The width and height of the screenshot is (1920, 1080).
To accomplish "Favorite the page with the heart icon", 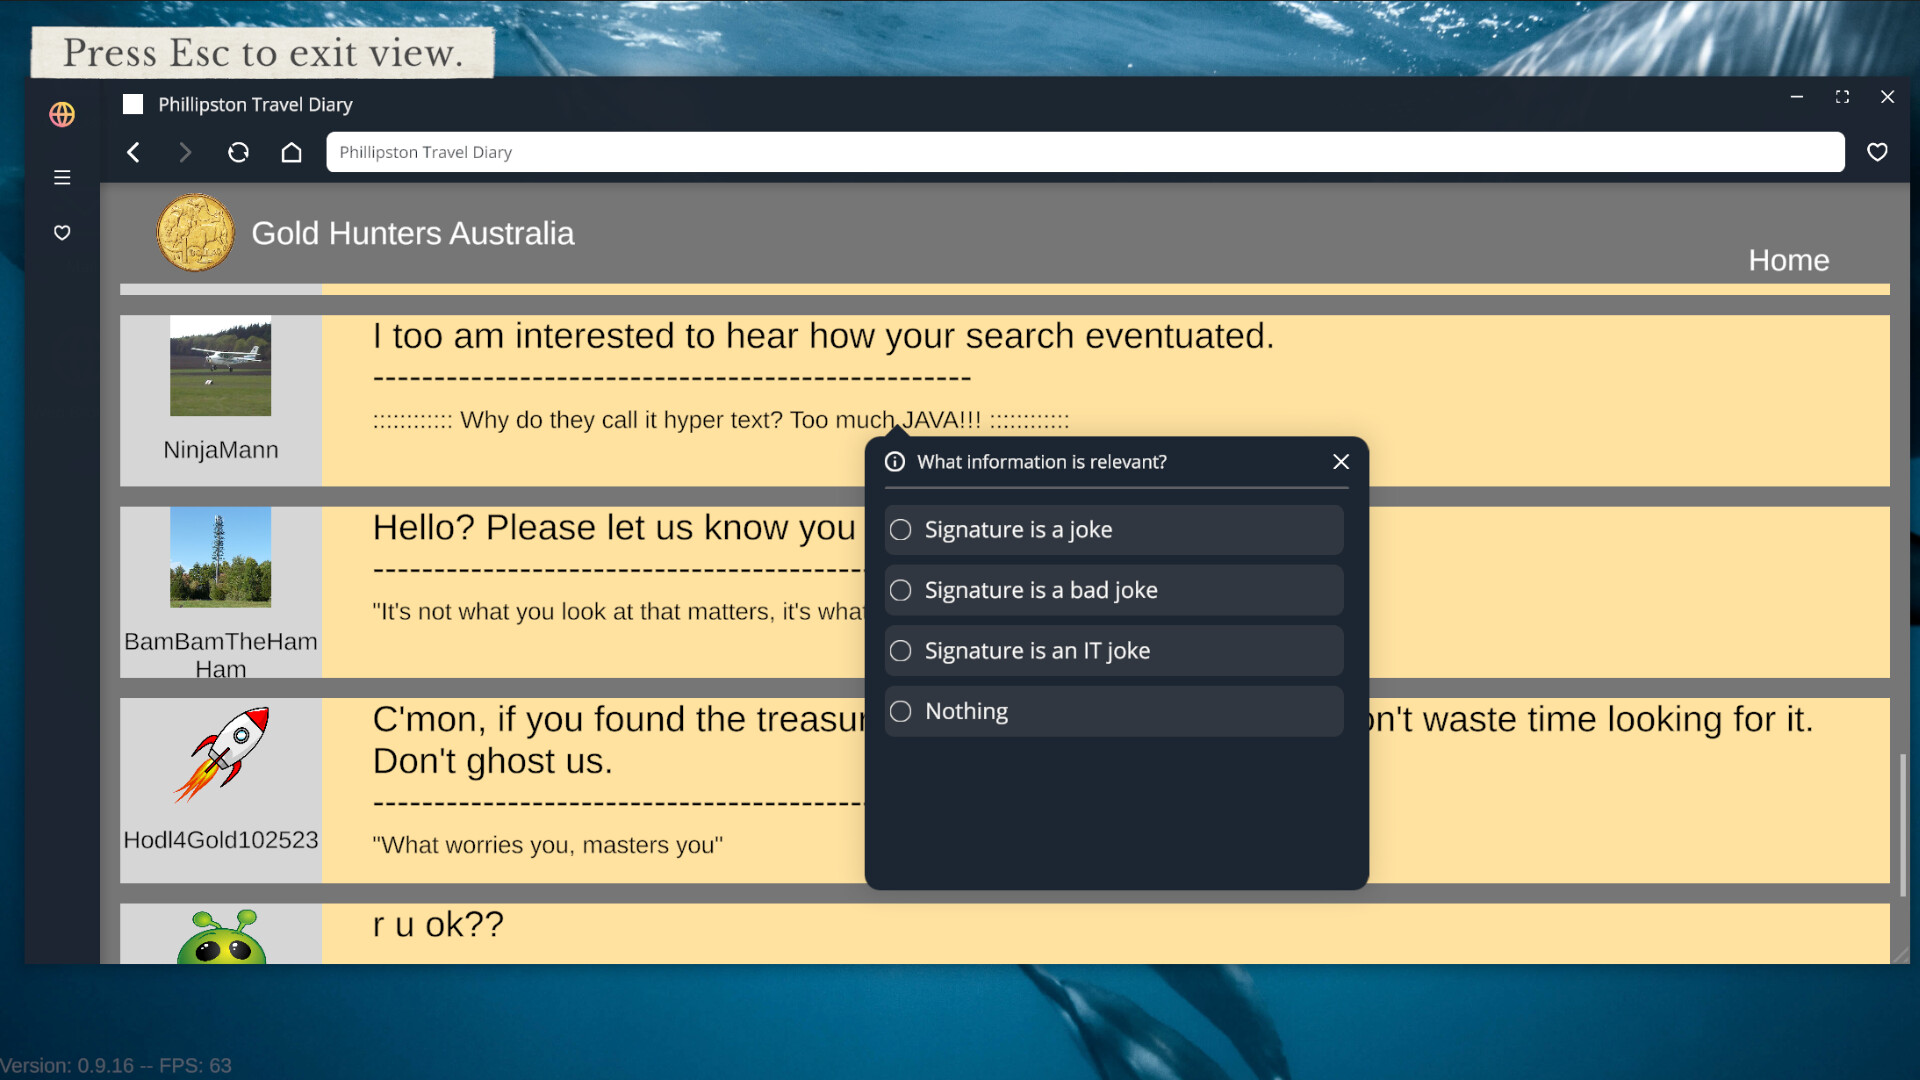I will click(x=1878, y=152).
